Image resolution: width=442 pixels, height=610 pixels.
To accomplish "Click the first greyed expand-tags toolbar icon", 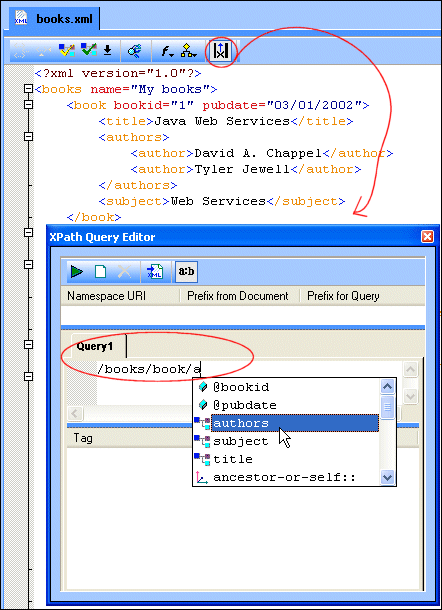I will pyautogui.click(x=19, y=51).
